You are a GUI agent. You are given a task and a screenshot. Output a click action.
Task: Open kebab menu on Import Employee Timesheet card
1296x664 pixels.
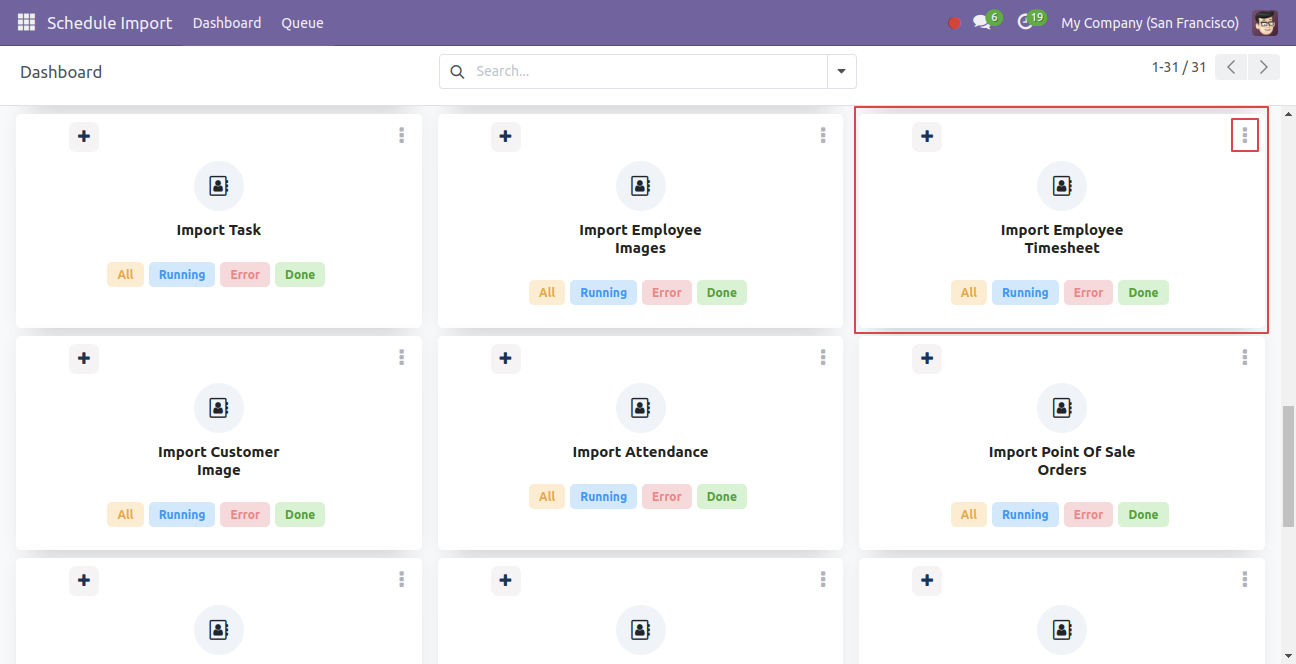[1245, 135]
